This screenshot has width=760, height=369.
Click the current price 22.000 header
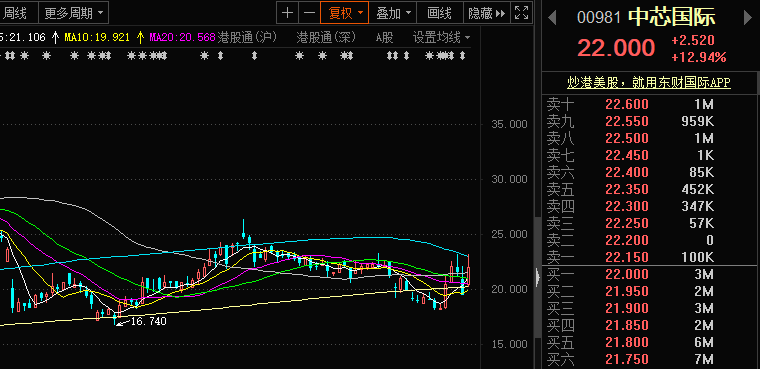tap(616, 48)
